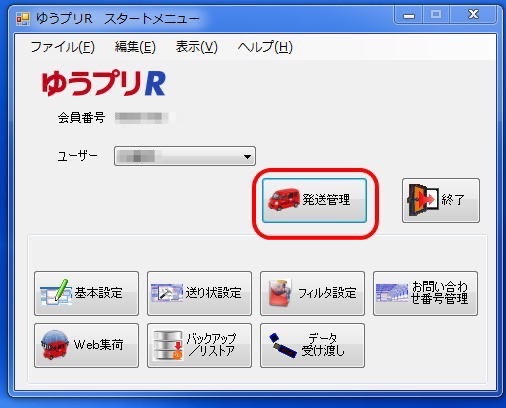Open the ヘルプ(H) menu

(x=265, y=47)
